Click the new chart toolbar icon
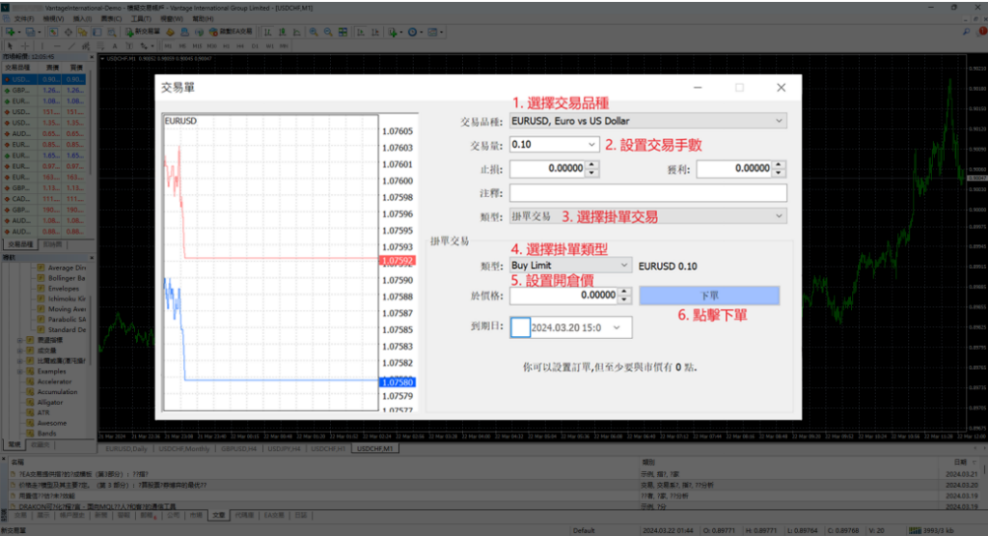The image size is (988, 536). (10, 32)
